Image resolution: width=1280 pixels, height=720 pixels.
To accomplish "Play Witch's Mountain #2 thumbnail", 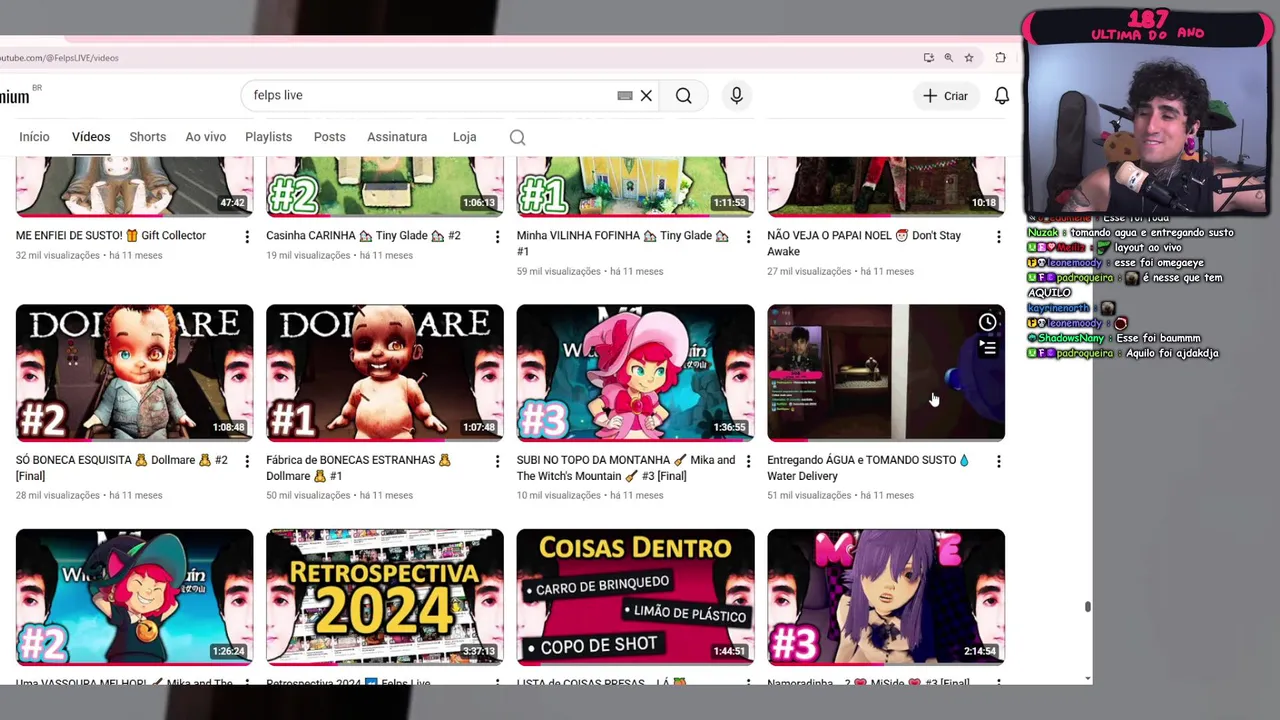I will point(134,597).
